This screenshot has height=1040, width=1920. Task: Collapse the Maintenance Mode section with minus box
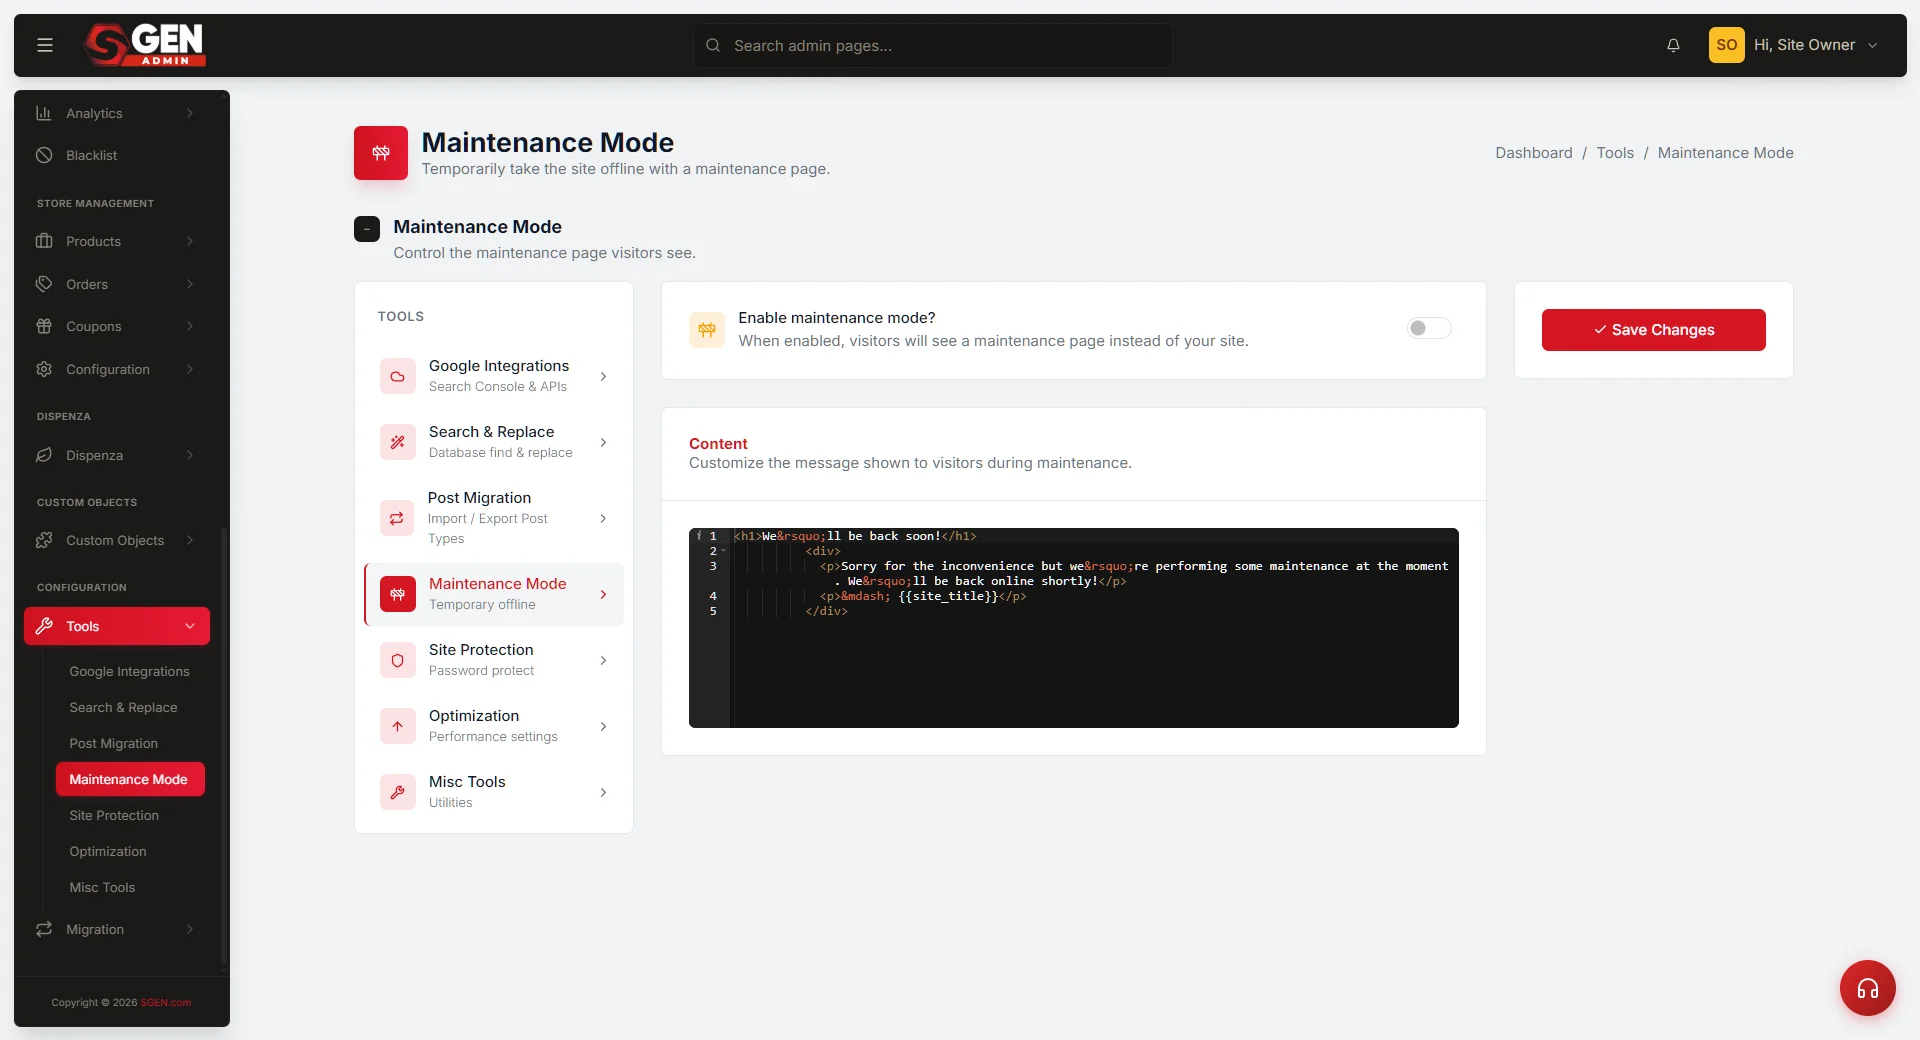(x=367, y=229)
